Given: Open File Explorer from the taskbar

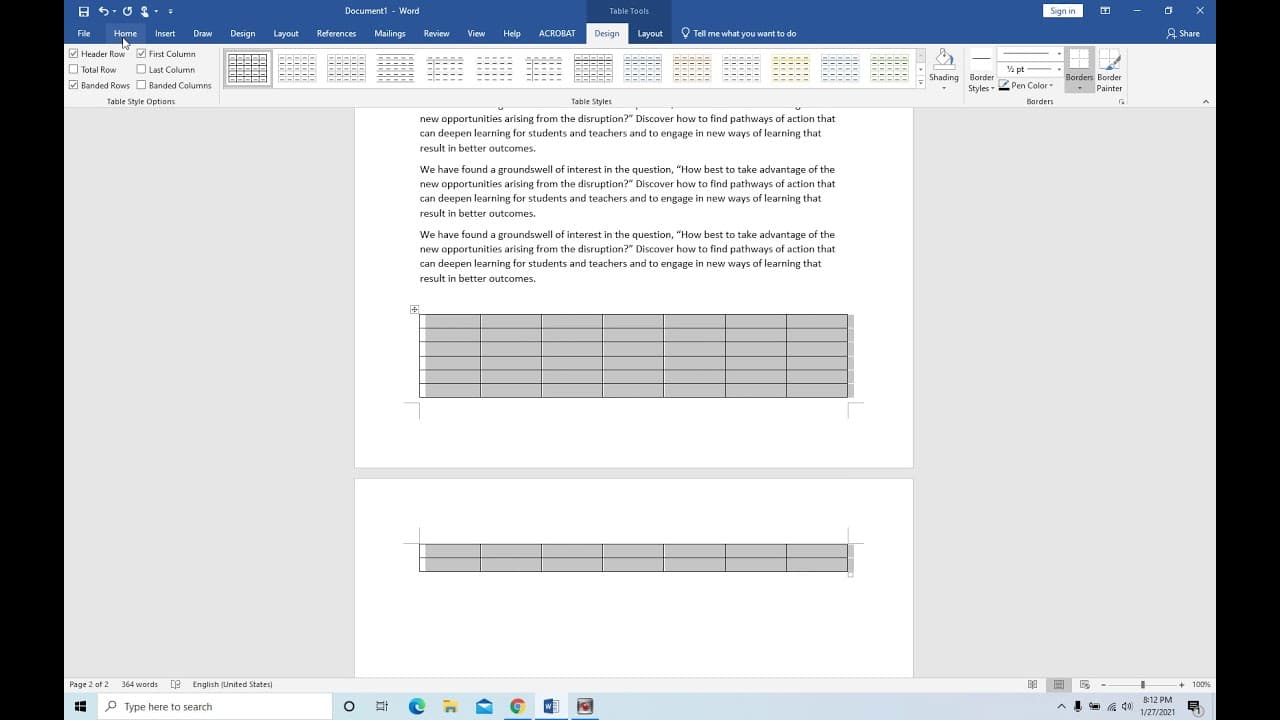Looking at the screenshot, I should tap(450, 706).
